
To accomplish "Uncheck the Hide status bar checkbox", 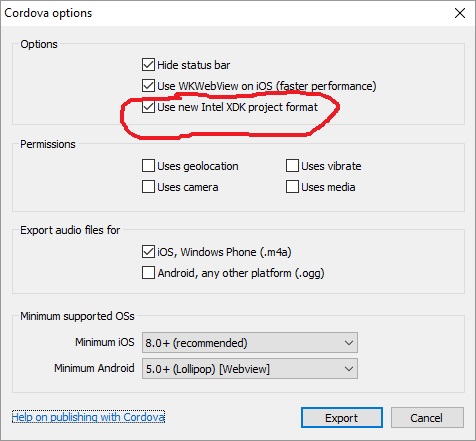I will [x=148, y=65].
